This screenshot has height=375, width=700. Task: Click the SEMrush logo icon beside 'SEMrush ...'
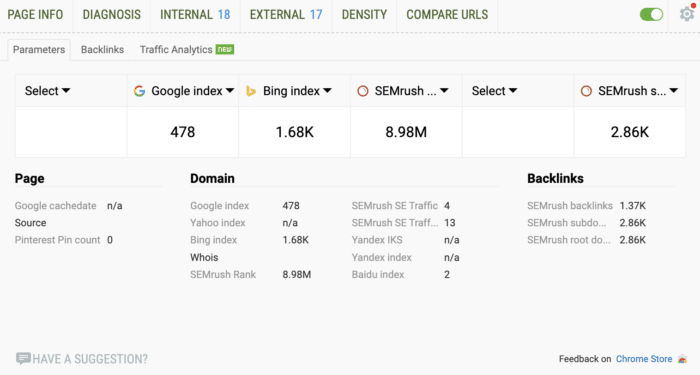point(363,91)
